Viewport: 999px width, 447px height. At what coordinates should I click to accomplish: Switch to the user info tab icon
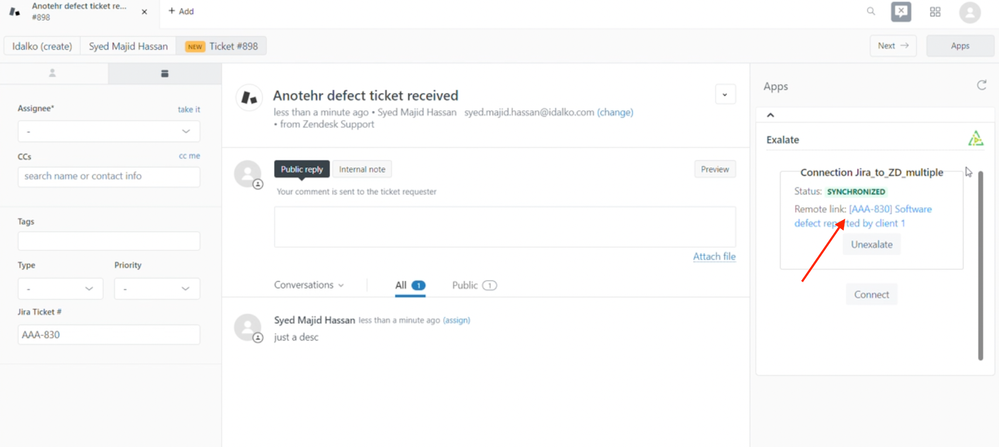pyautogui.click(x=53, y=73)
